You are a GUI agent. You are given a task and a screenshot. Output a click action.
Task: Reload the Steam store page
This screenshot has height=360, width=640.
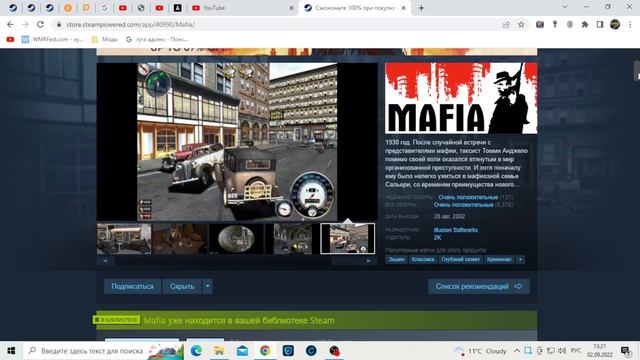(40, 24)
